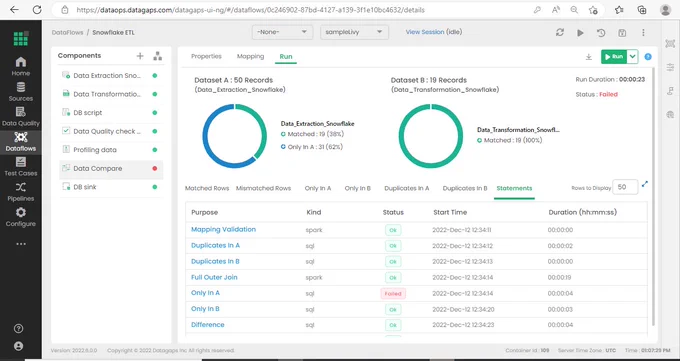Select the Data Quality check component

(x=111, y=131)
